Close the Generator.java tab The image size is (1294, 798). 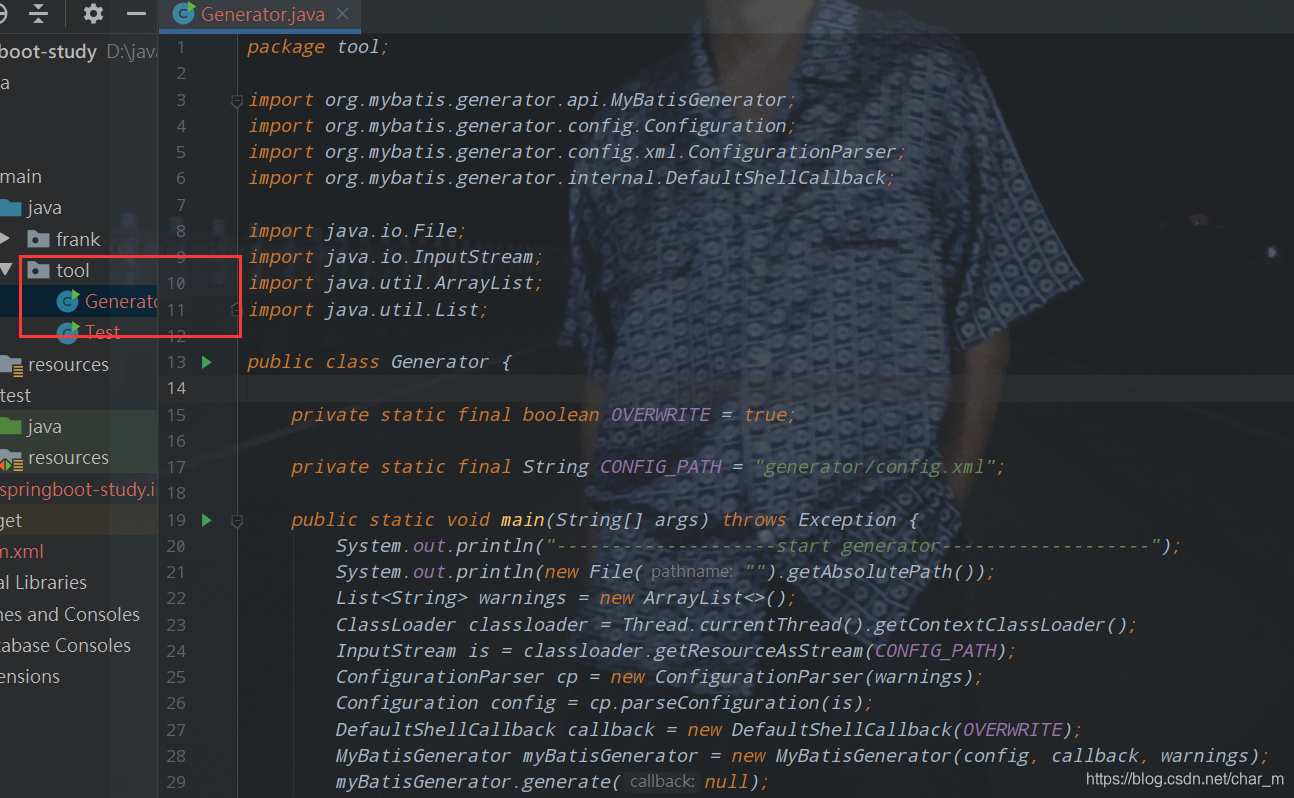pos(343,14)
